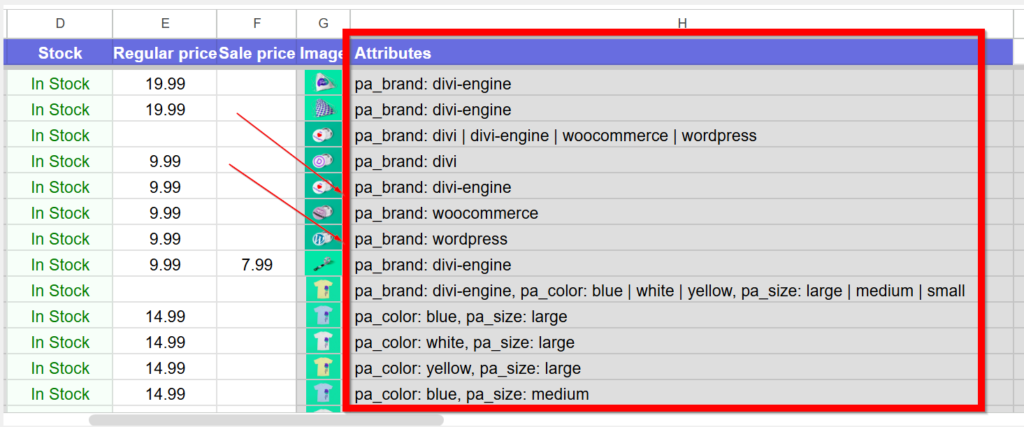Select 14.99 price in yellow large row
1024x427 pixels.
165,368
